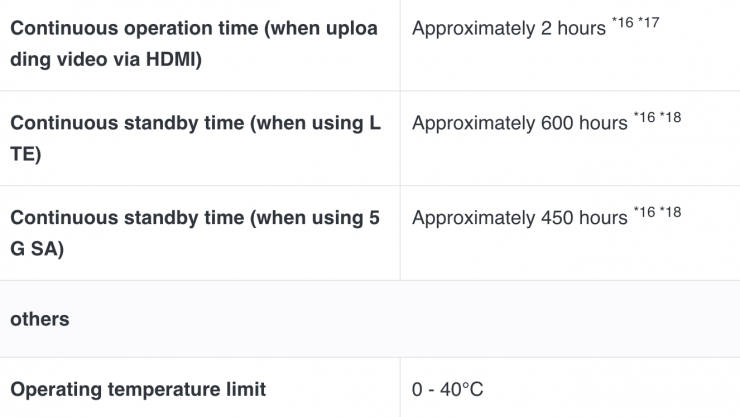Click the wrapped "G SA)" text fragment
Viewport: 740px width, 417px height.
click(x=37, y=249)
